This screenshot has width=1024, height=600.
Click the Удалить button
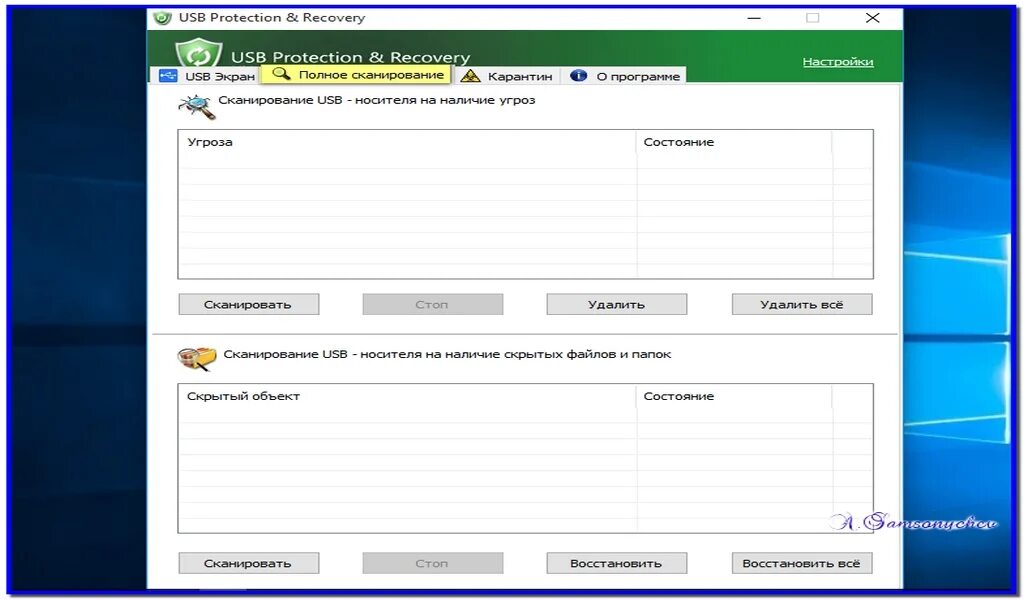pyautogui.click(x=616, y=304)
